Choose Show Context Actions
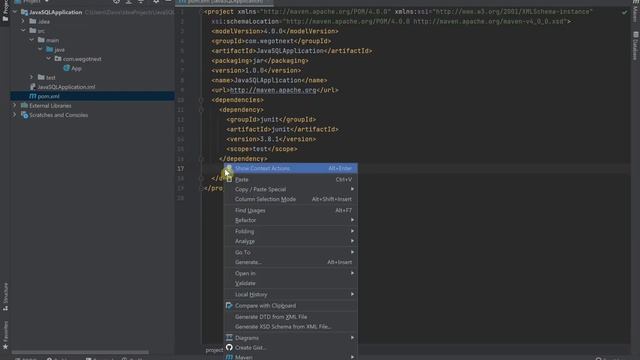Screen dimensions: 640x360 pos(291,168)
